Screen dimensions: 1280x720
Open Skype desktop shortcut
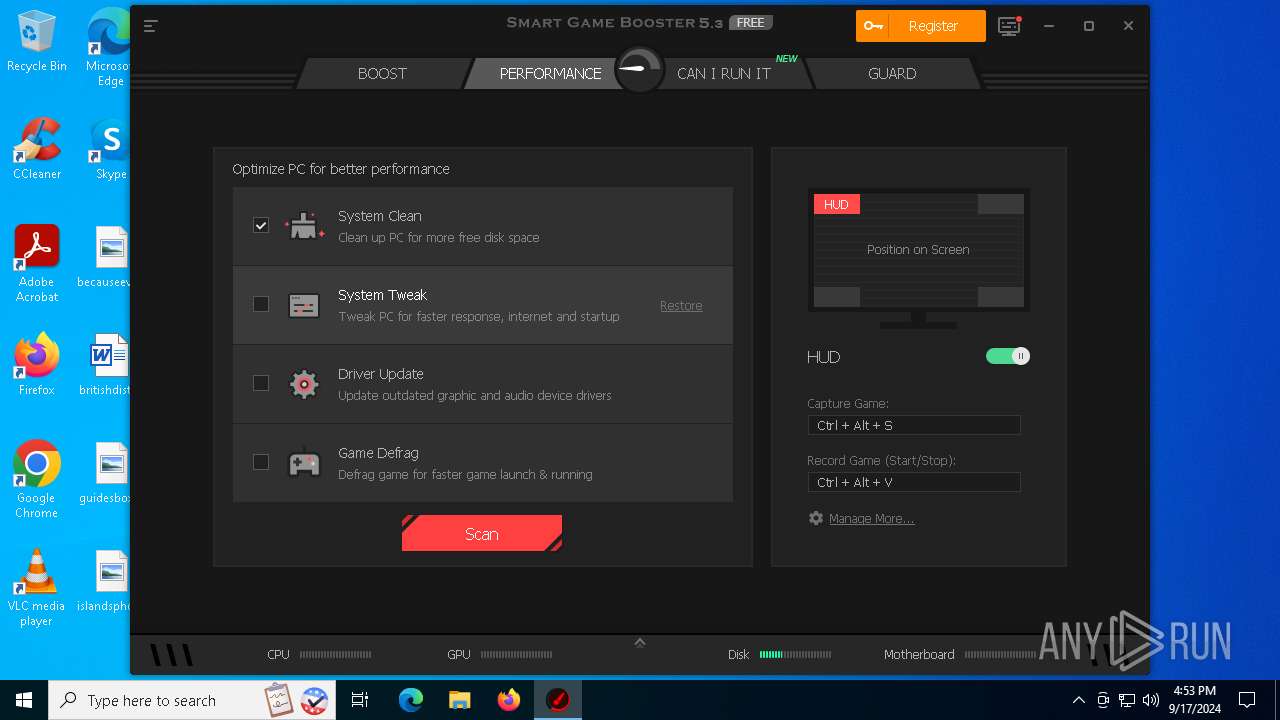[x=111, y=149]
